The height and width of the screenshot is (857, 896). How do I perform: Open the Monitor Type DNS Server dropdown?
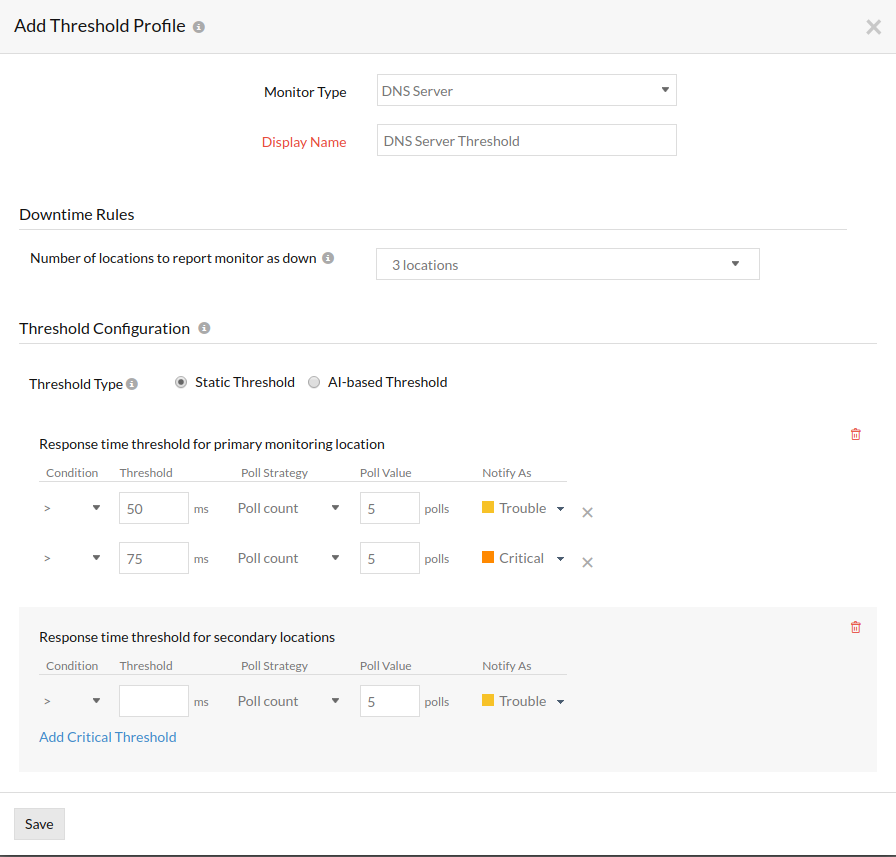pyautogui.click(x=526, y=91)
